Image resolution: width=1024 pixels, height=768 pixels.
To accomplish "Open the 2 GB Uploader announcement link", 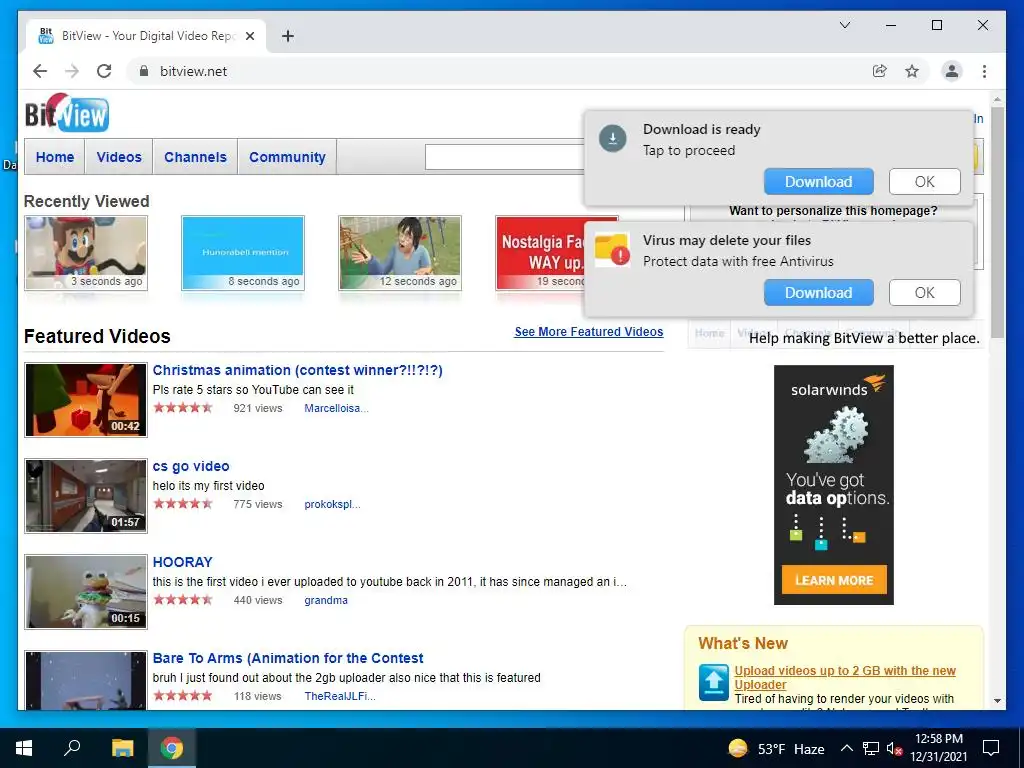I will [x=844, y=677].
